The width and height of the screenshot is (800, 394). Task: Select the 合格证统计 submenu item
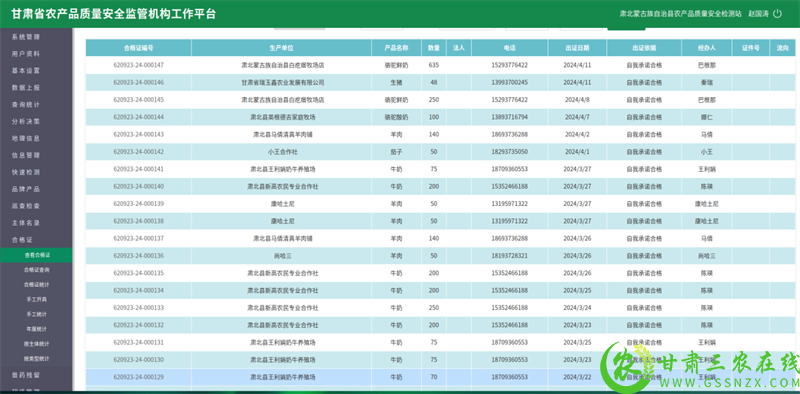[x=36, y=284]
